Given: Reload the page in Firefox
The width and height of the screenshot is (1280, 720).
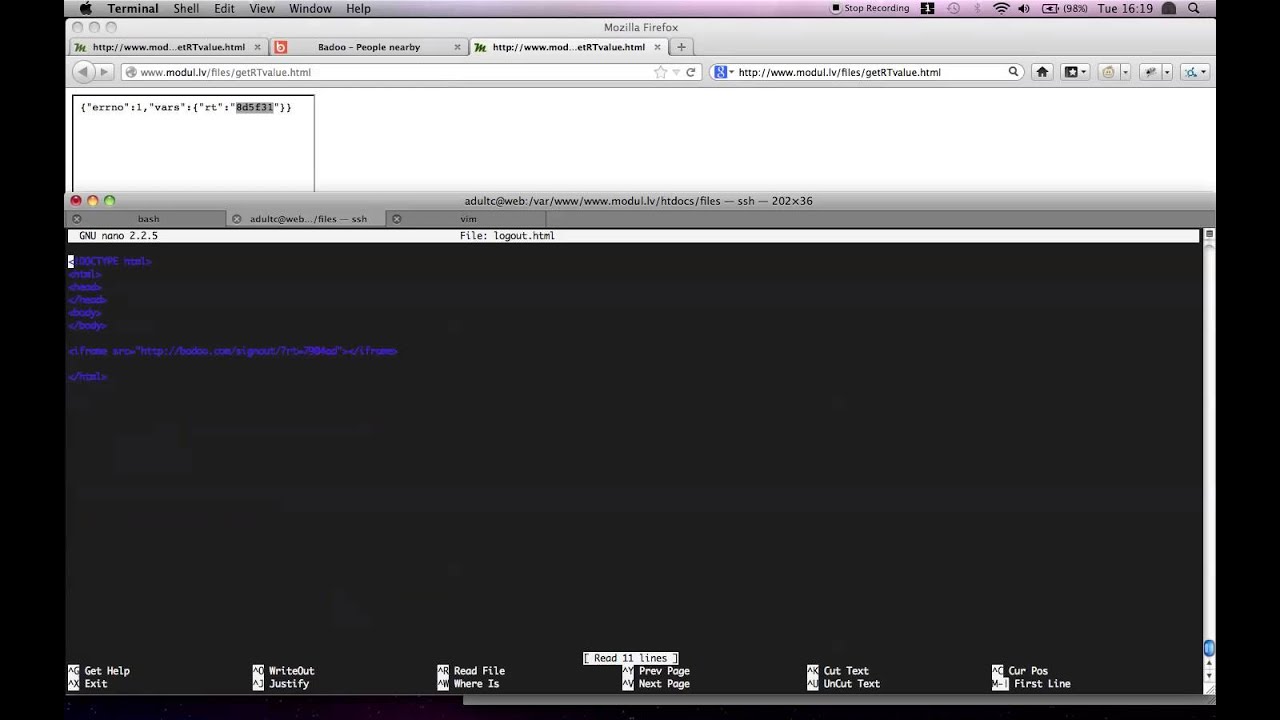Looking at the screenshot, I should 690,72.
